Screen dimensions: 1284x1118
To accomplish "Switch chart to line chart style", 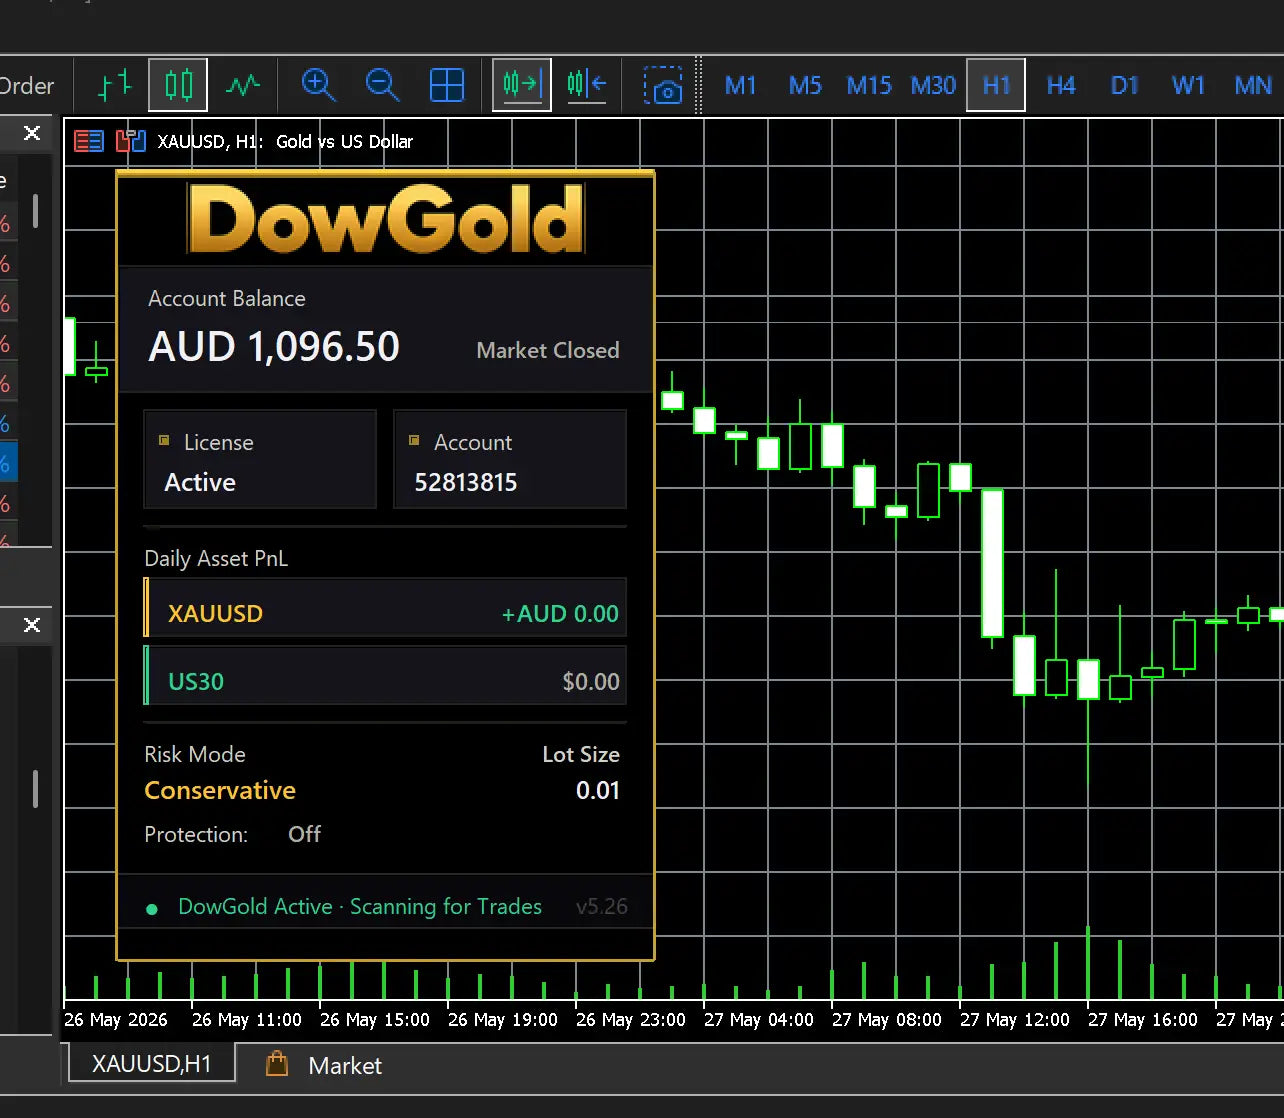I will click(x=243, y=85).
